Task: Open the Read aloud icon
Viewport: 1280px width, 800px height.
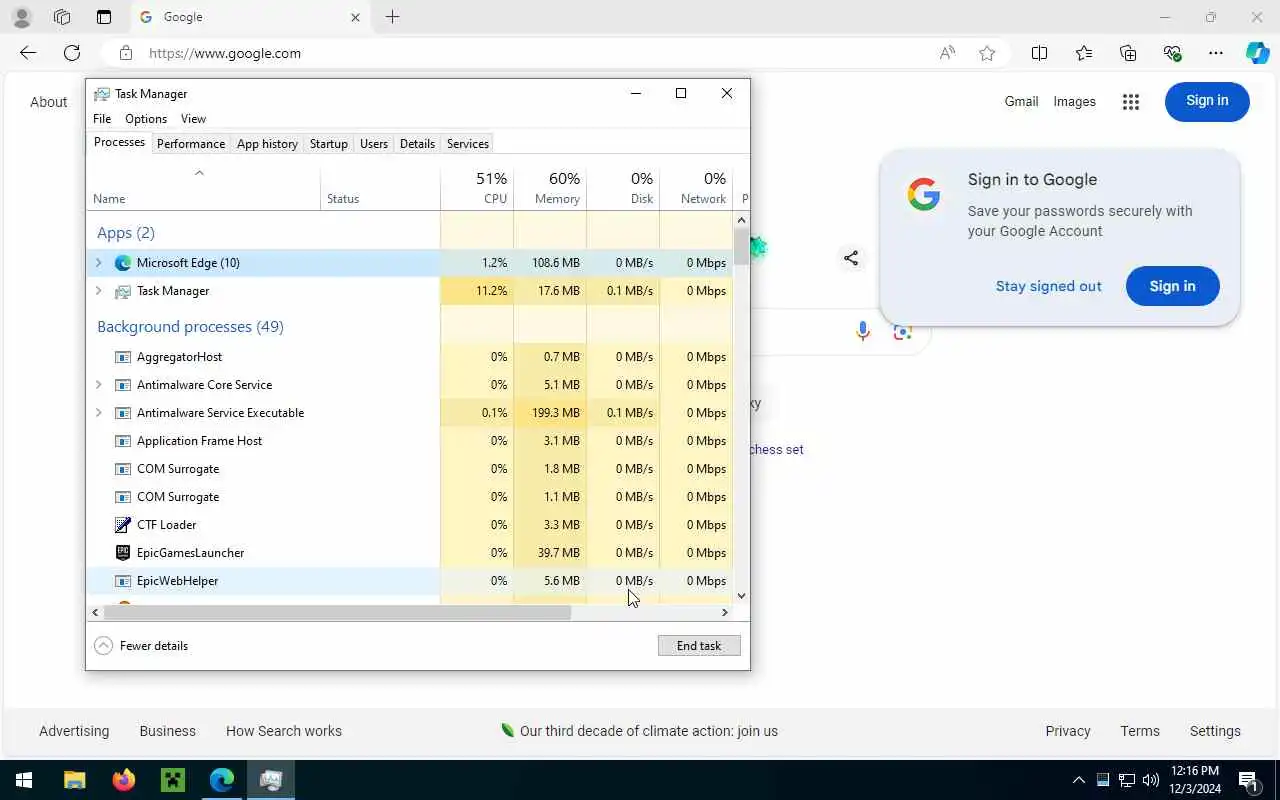Action: coord(947,53)
